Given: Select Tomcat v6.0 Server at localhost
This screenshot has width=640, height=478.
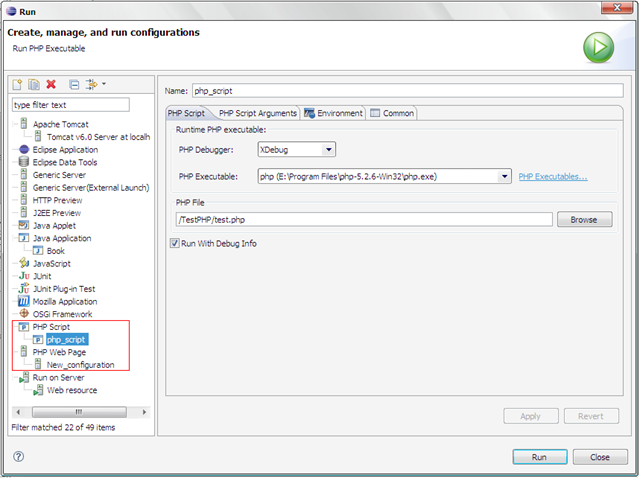Looking at the screenshot, I should click(98, 137).
